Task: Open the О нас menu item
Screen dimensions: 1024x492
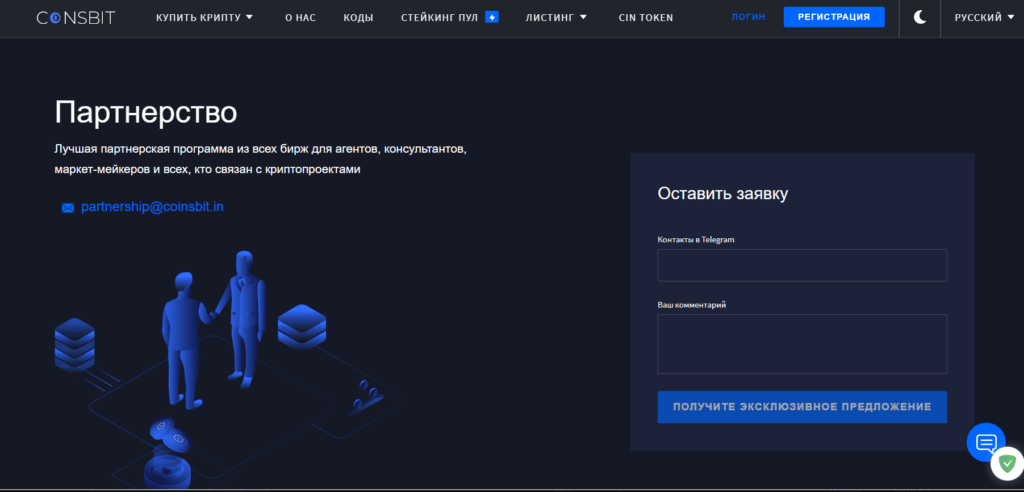Action: pos(300,18)
